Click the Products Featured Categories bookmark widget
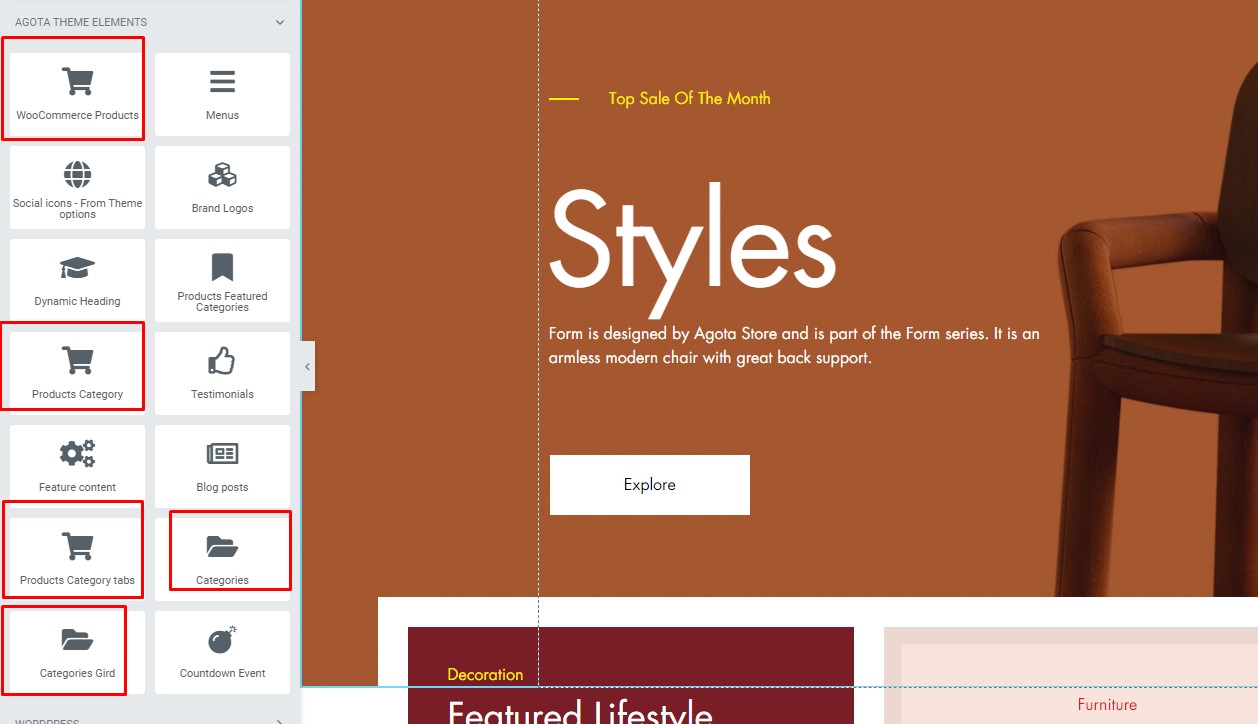 [x=222, y=280]
